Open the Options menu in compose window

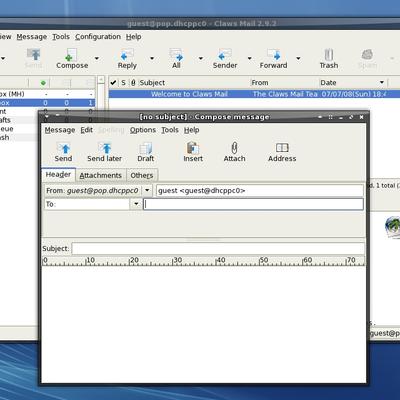[143, 130]
